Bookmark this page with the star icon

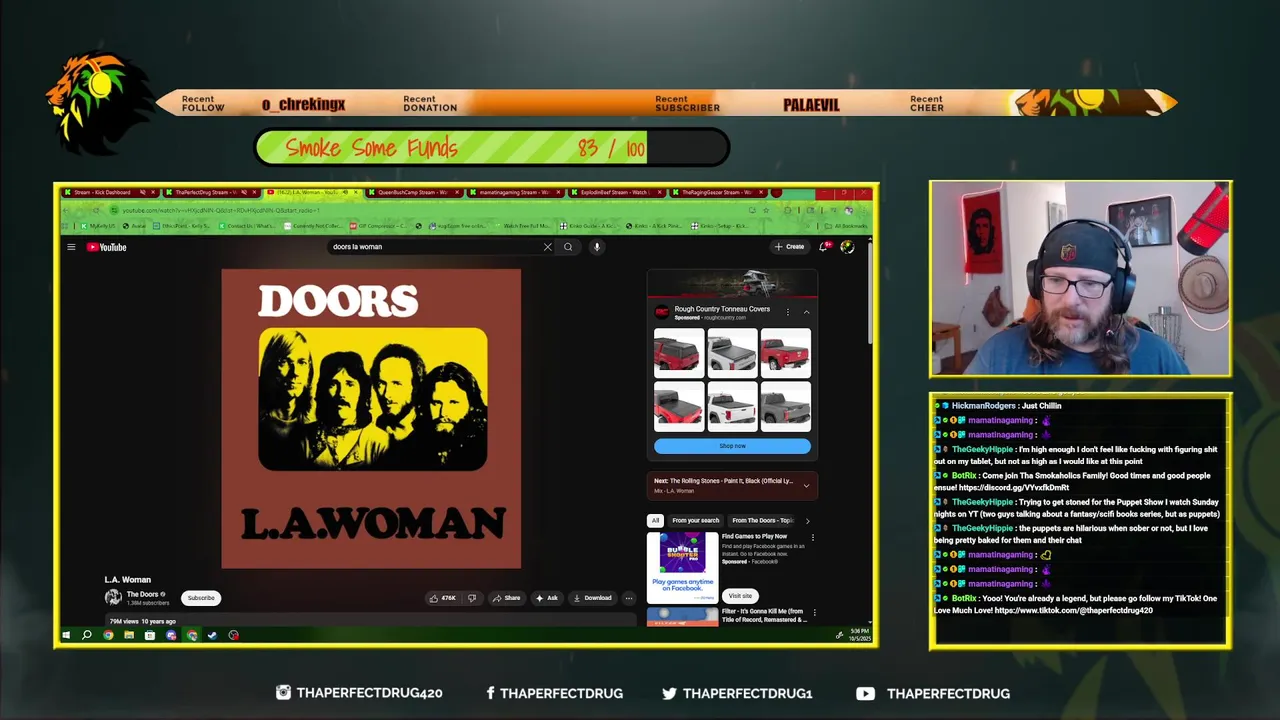[766, 210]
